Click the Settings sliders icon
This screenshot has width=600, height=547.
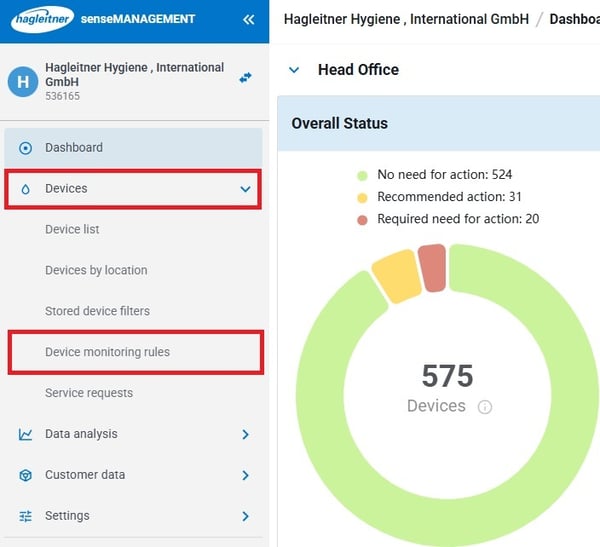(26, 516)
